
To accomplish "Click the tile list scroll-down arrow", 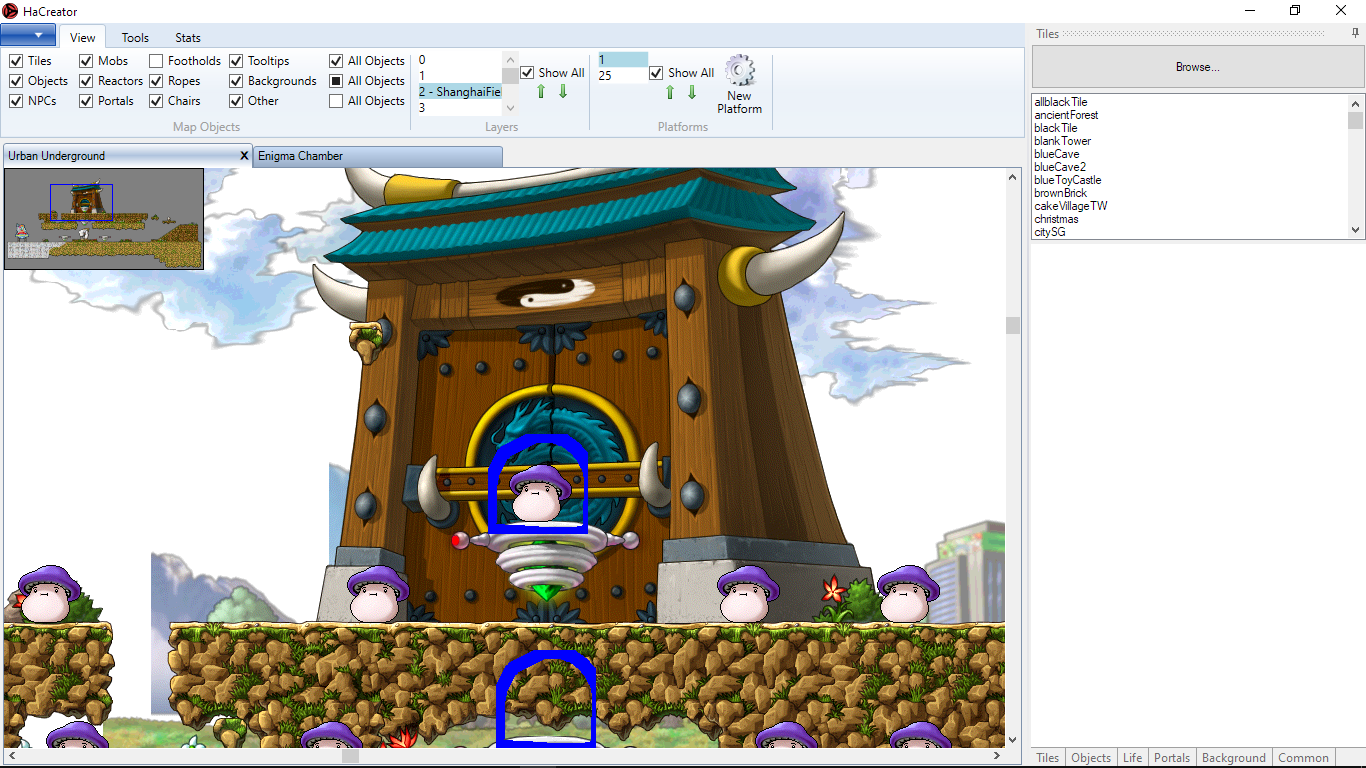I will tap(1356, 230).
